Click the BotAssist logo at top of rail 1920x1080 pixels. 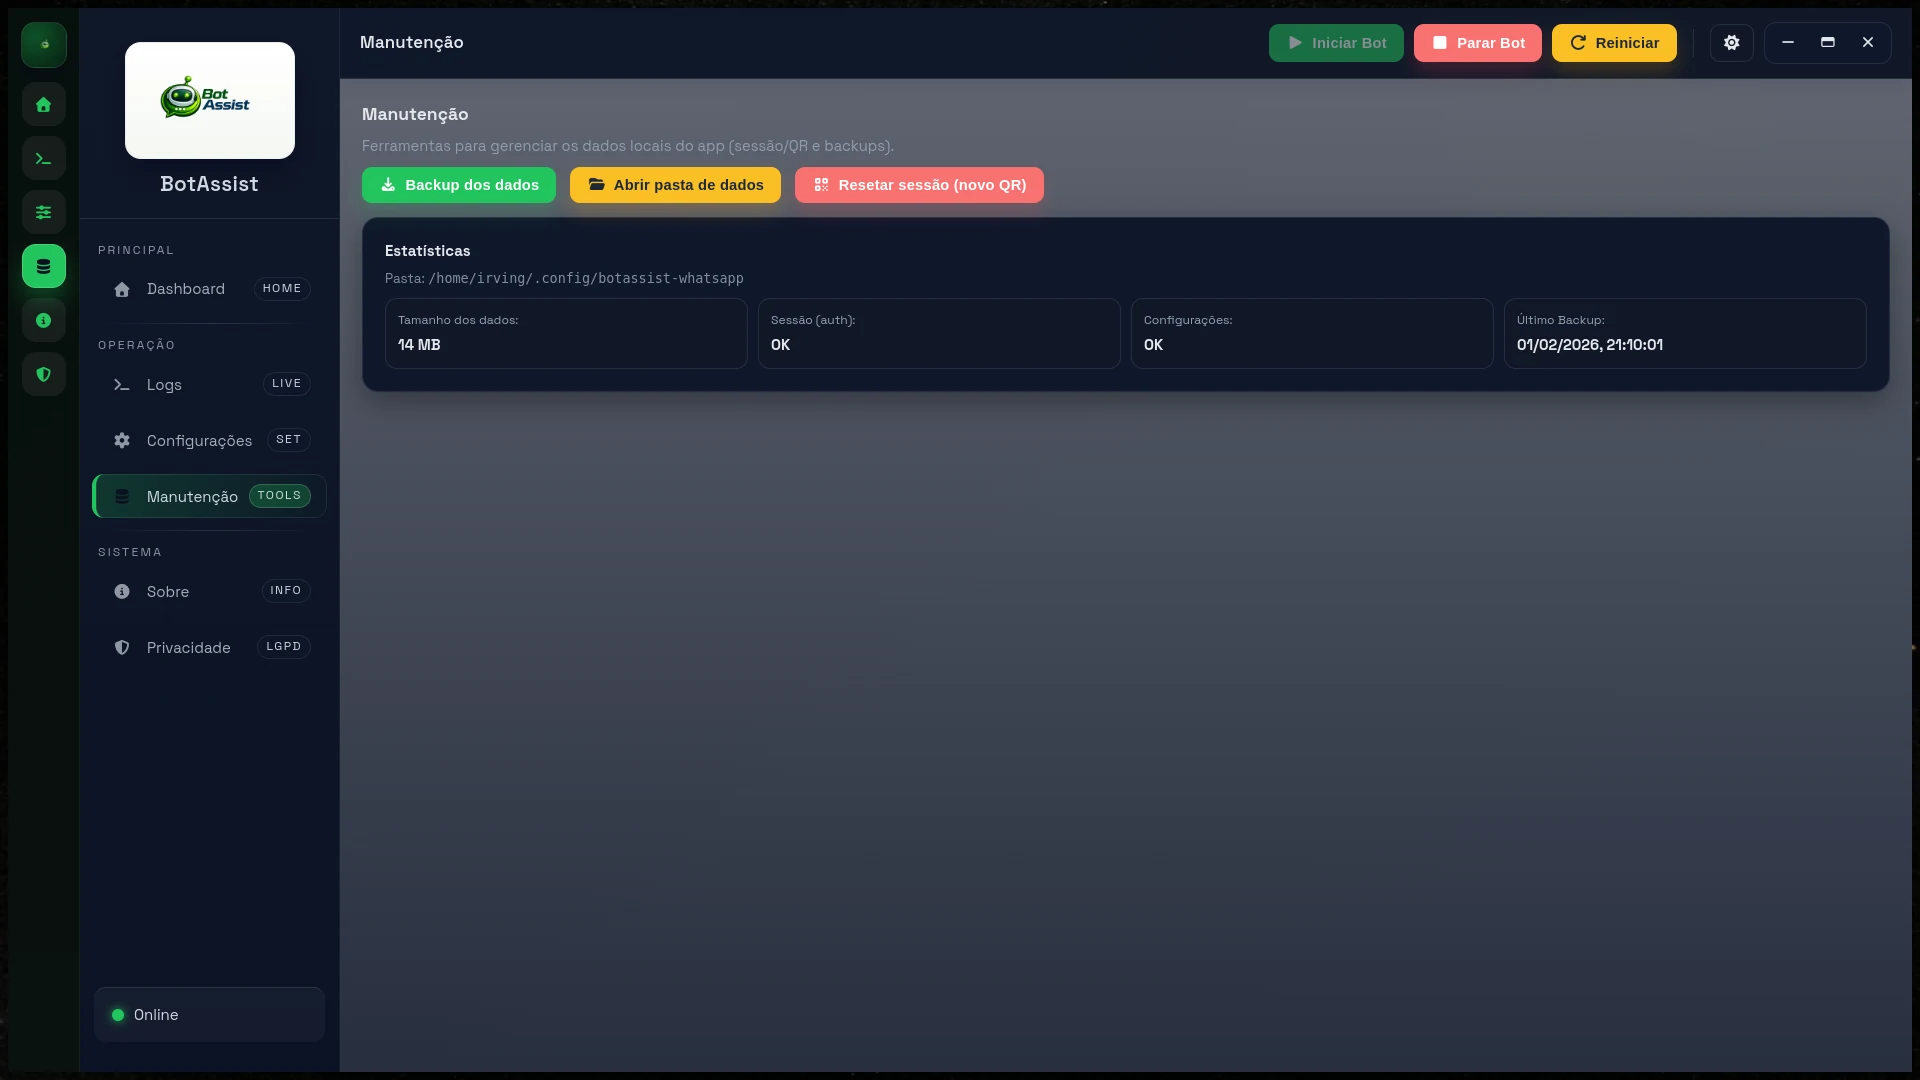point(209,100)
